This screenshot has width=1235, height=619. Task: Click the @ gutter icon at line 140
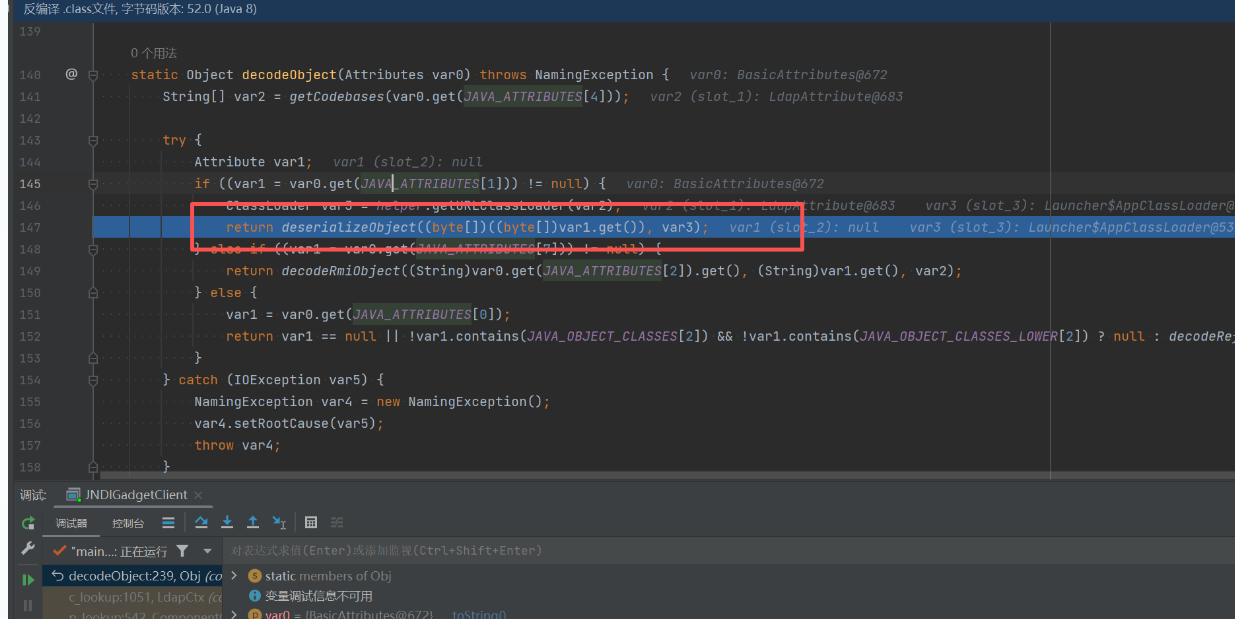[71, 74]
